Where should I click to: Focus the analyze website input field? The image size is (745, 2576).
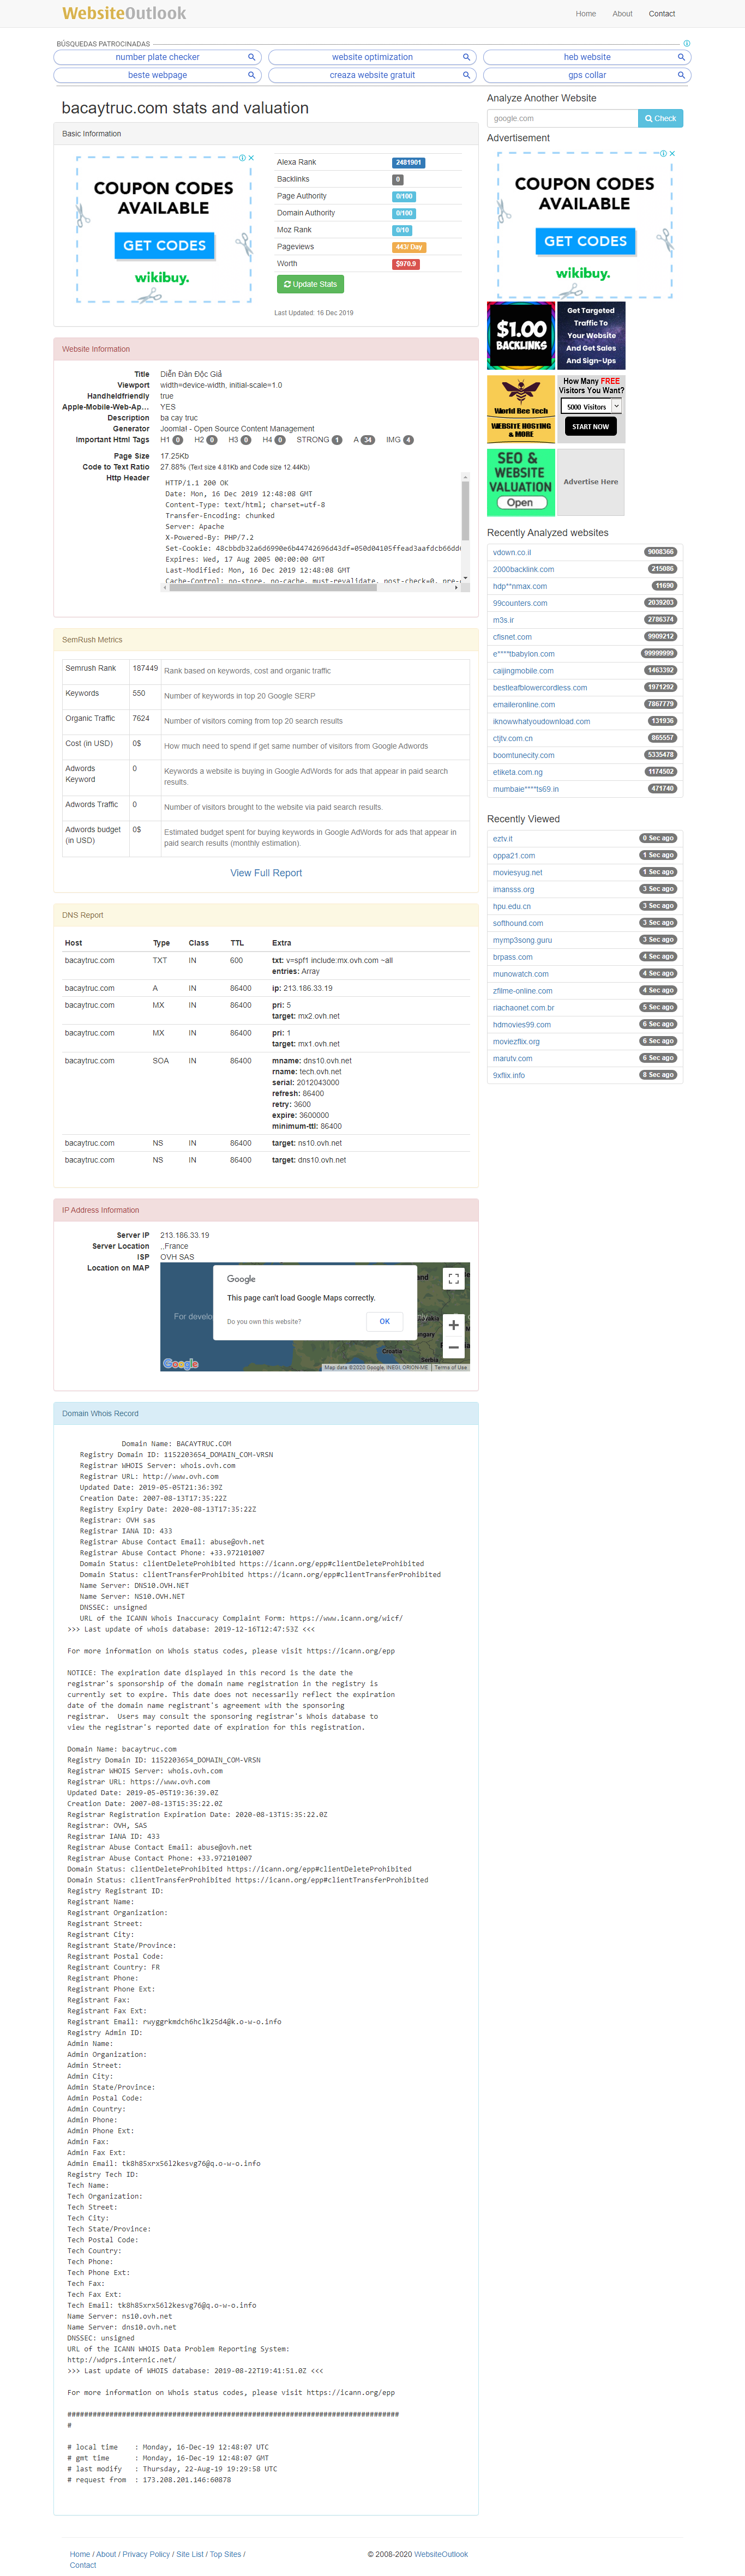(x=562, y=118)
